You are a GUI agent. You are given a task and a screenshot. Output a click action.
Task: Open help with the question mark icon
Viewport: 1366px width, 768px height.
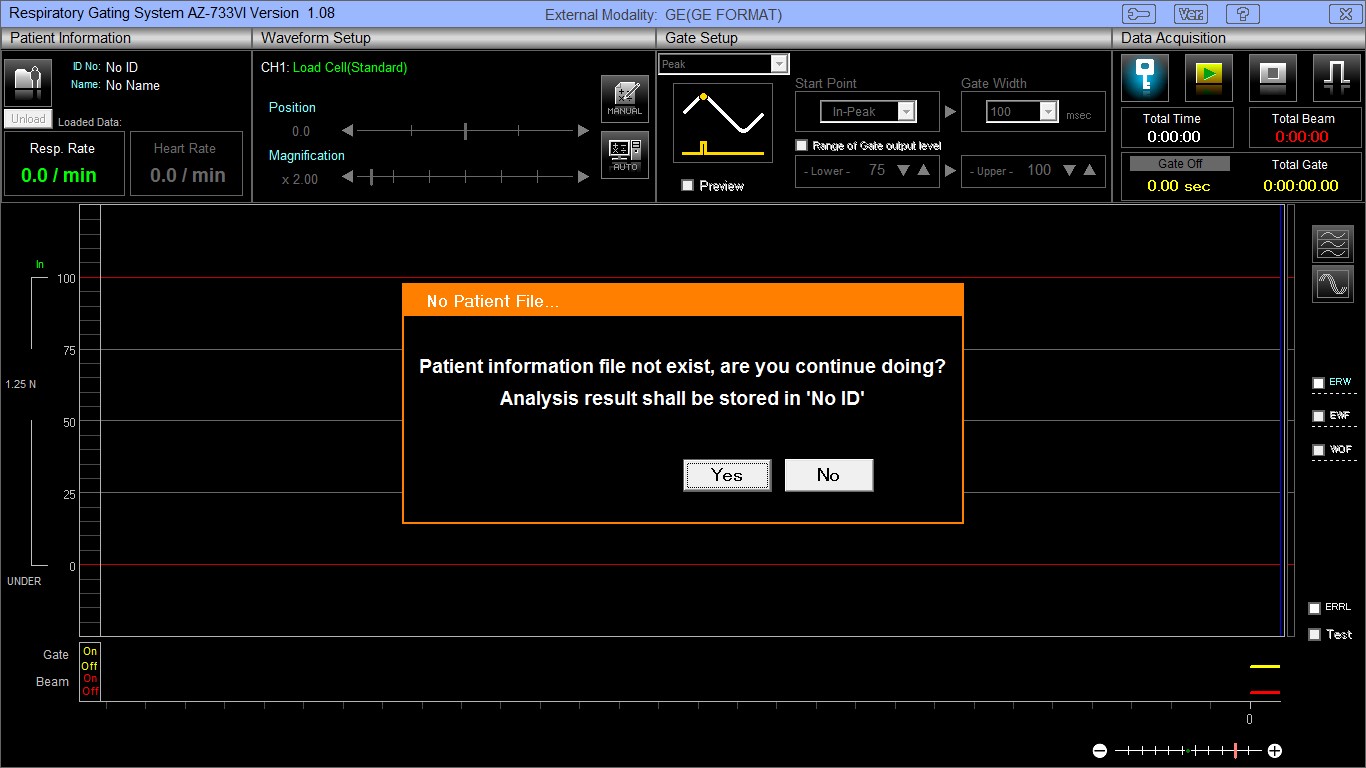coord(1242,14)
